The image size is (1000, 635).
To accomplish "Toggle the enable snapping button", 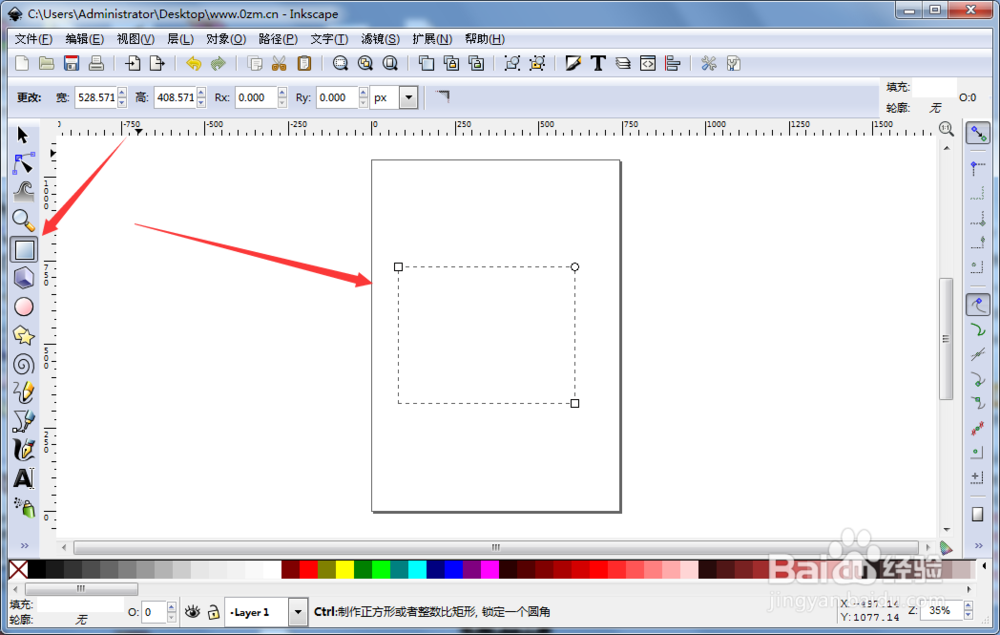I will click(x=978, y=133).
